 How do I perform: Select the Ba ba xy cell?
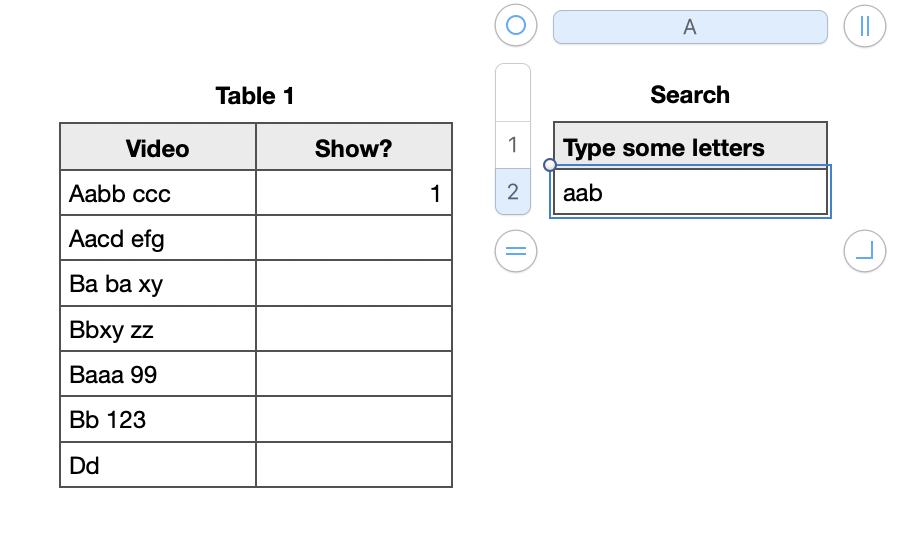click(x=158, y=284)
